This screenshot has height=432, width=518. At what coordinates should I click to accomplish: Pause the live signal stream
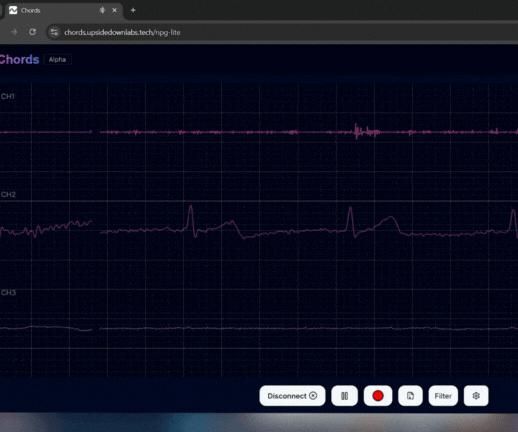pos(344,396)
